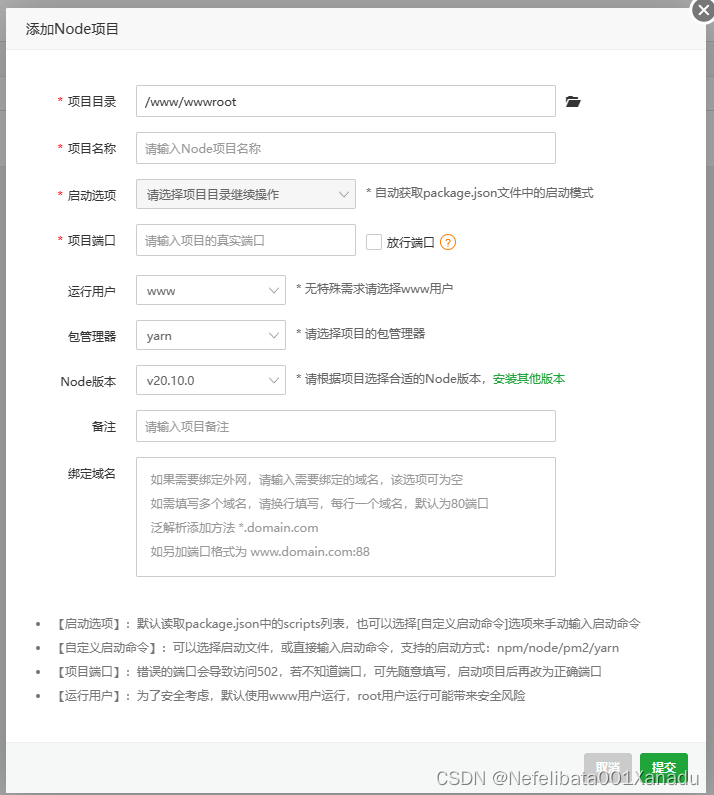This screenshot has height=795, width=714.
Task: Expand the 运行用户 www dropdown
Action: point(211,291)
